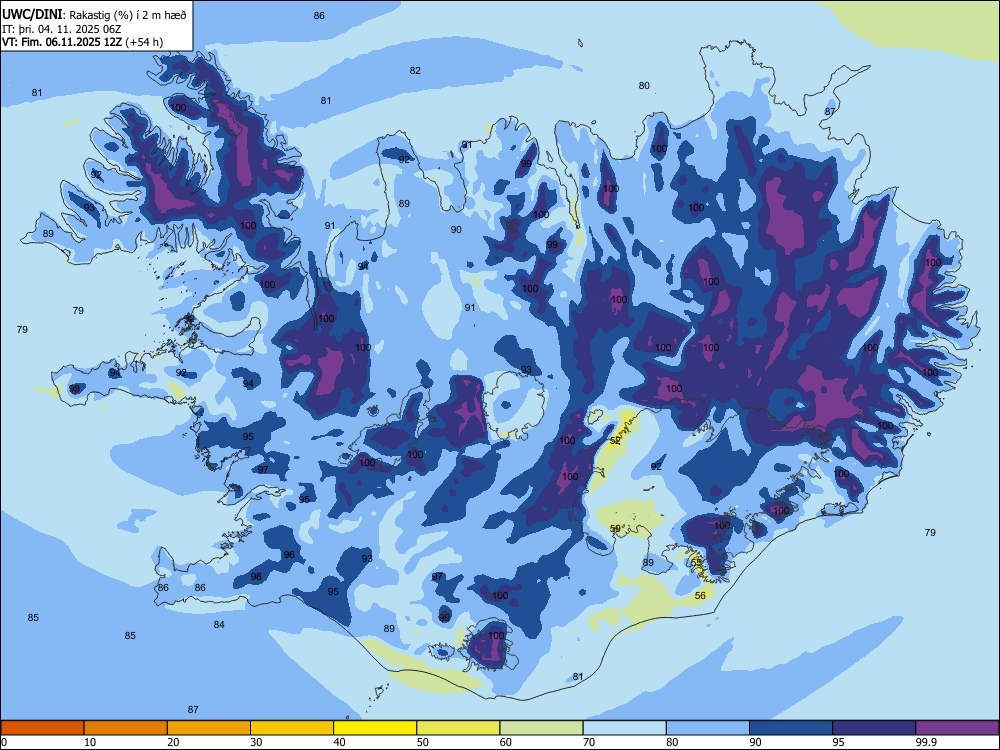The width and height of the screenshot is (1000, 750).
Task: Click the 40–50 bright yellow legend swatch
Action: pyautogui.click(x=375, y=728)
